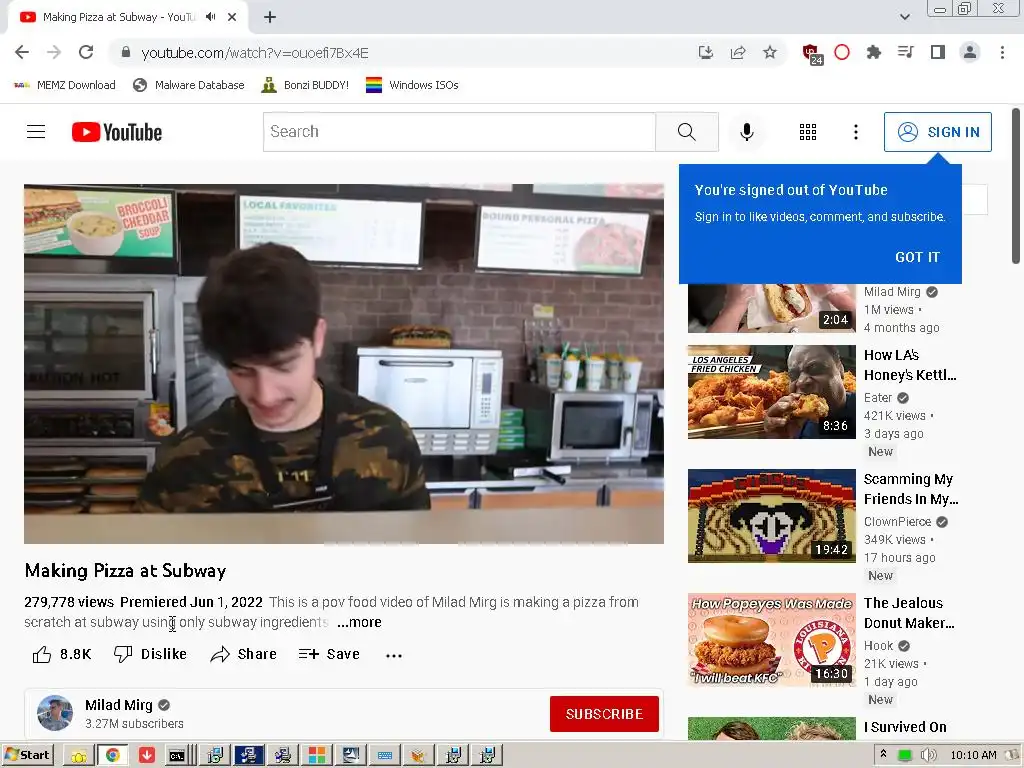Screen dimensions: 1024x768
Task: Dislike the Making Pizza video
Action: (x=150, y=654)
